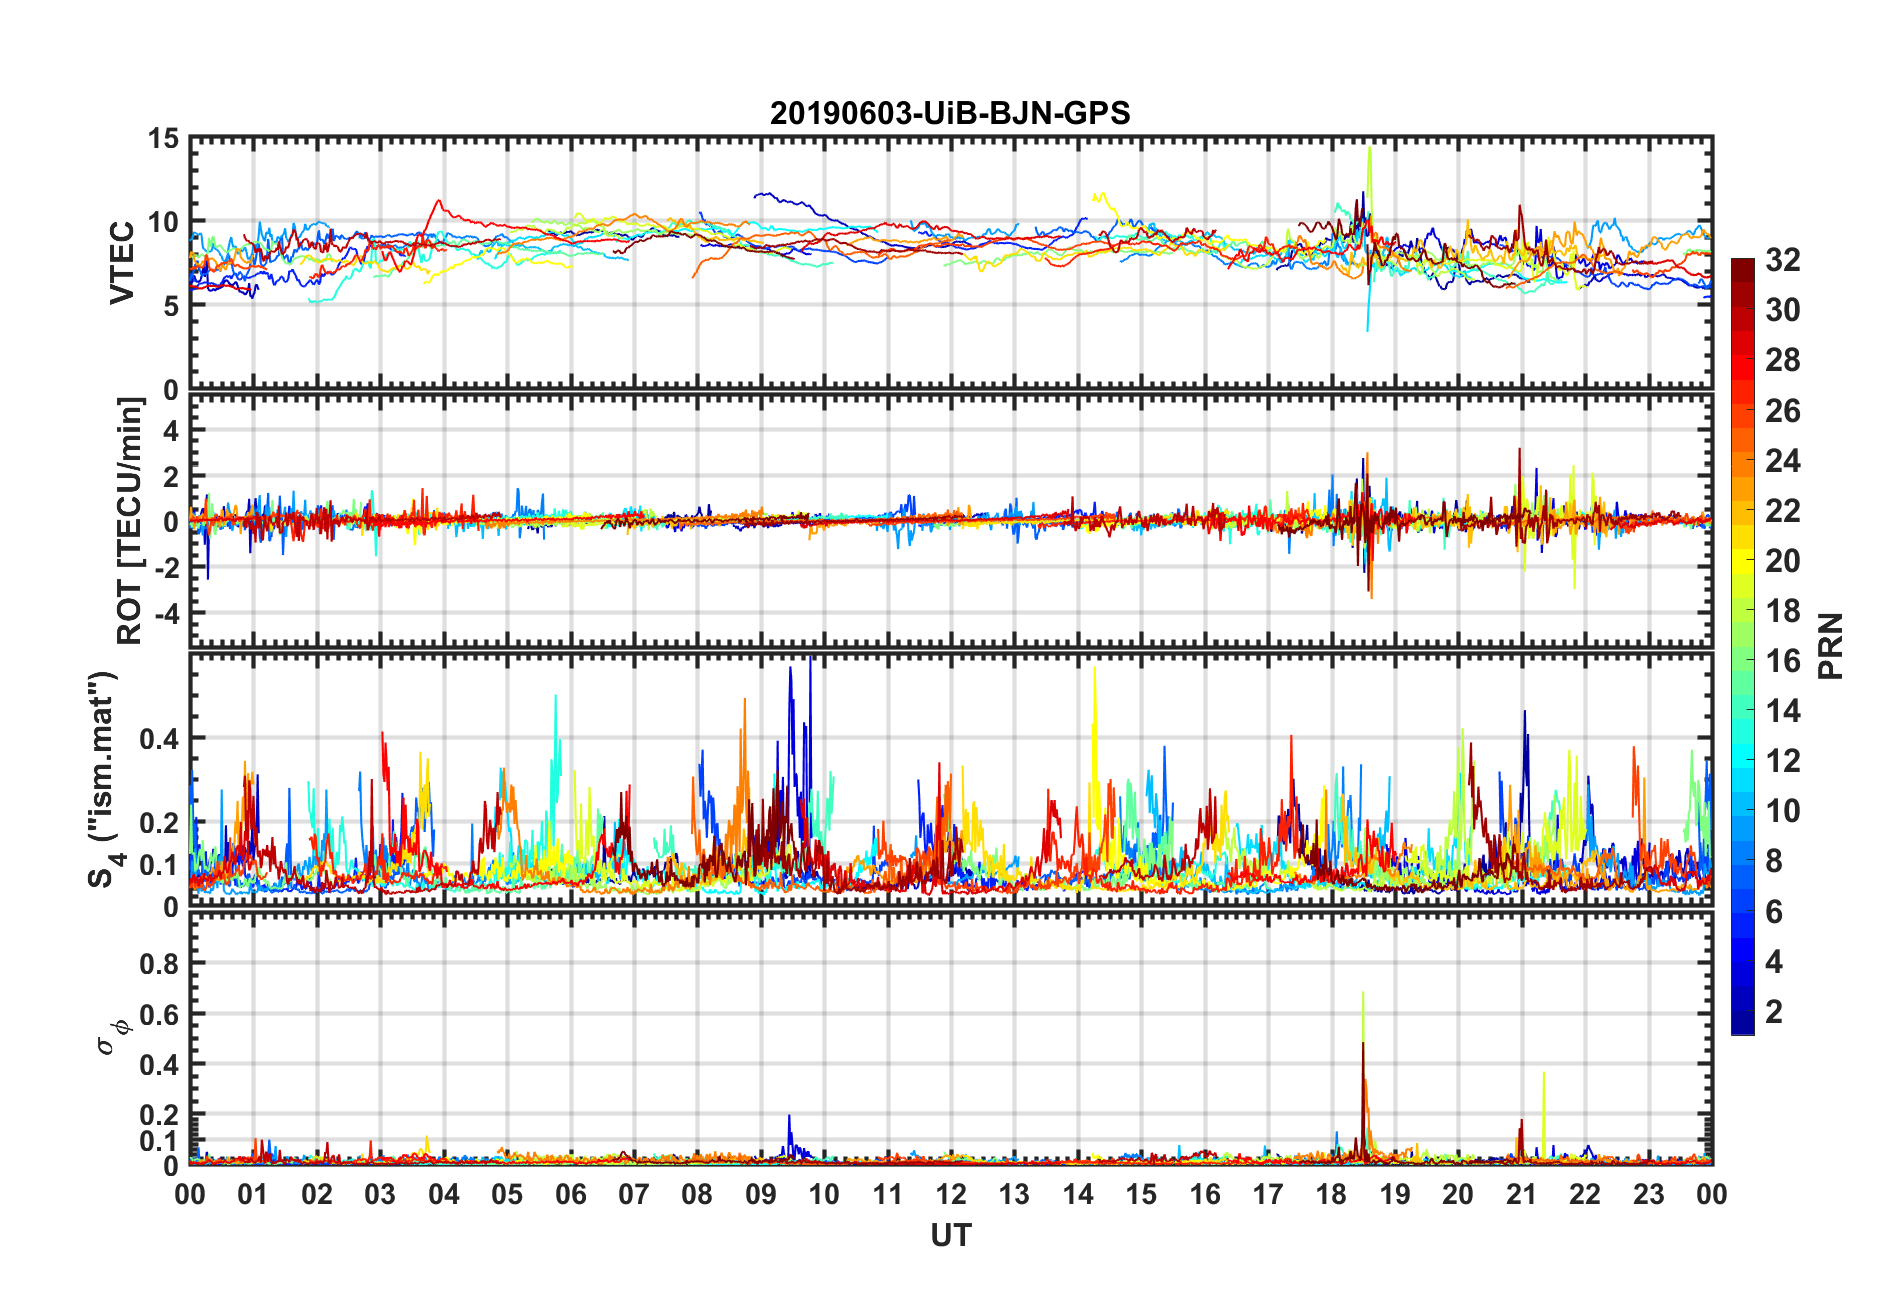
Task: Click the plot title 20190603-UiB-BJN-GPS
Action: point(950,113)
